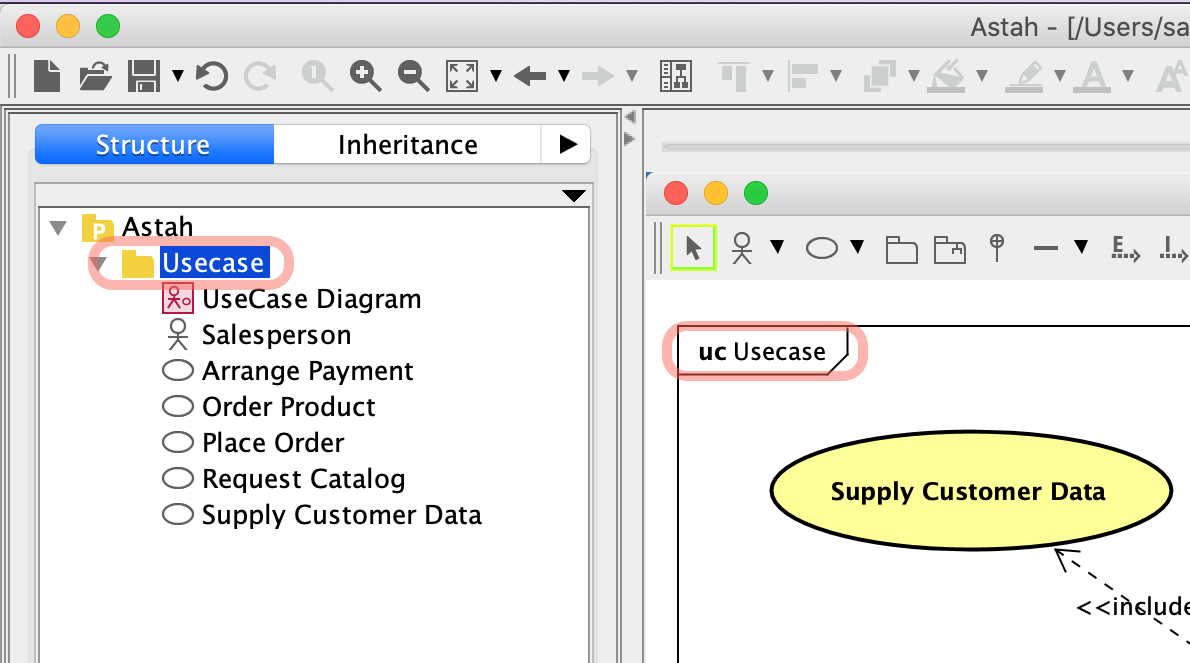This screenshot has width=1190, height=663.
Task: Select the Supply Customer Data ellipse
Action: (970, 491)
